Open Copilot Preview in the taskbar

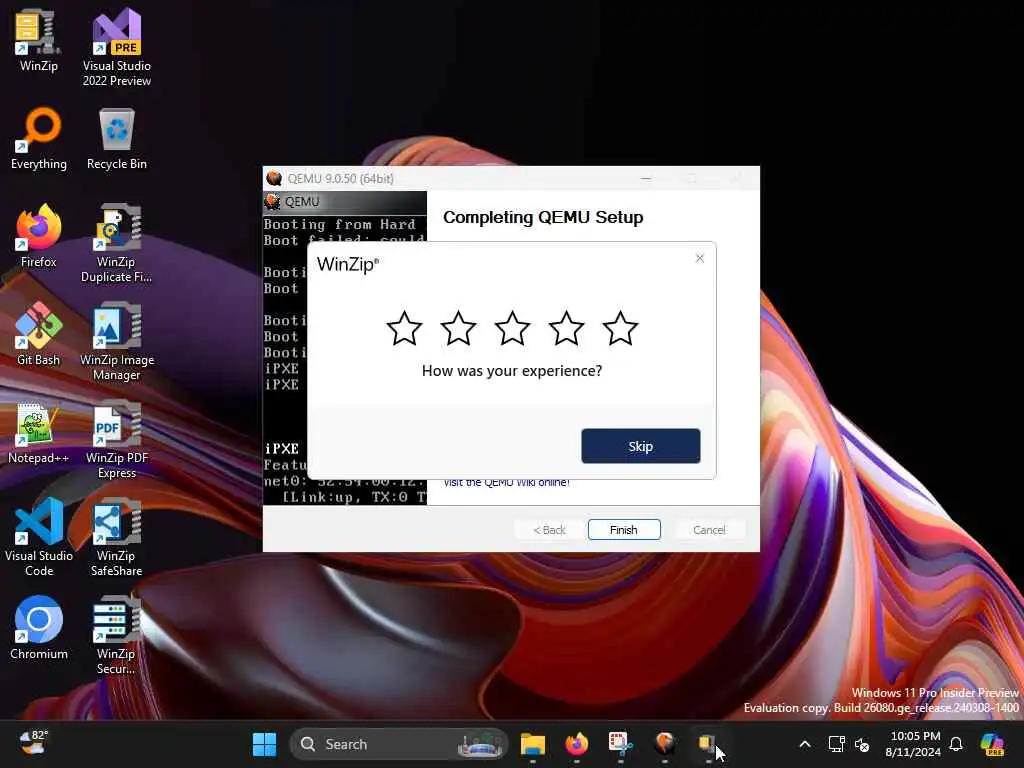coord(992,744)
